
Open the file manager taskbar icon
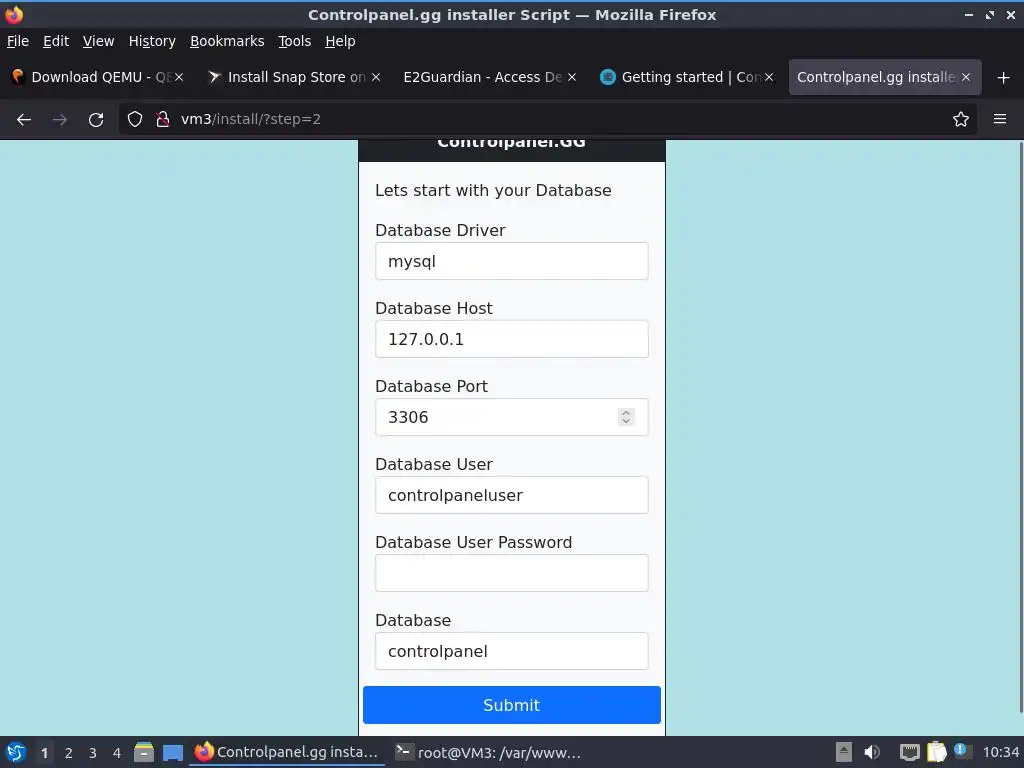(144, 752)
